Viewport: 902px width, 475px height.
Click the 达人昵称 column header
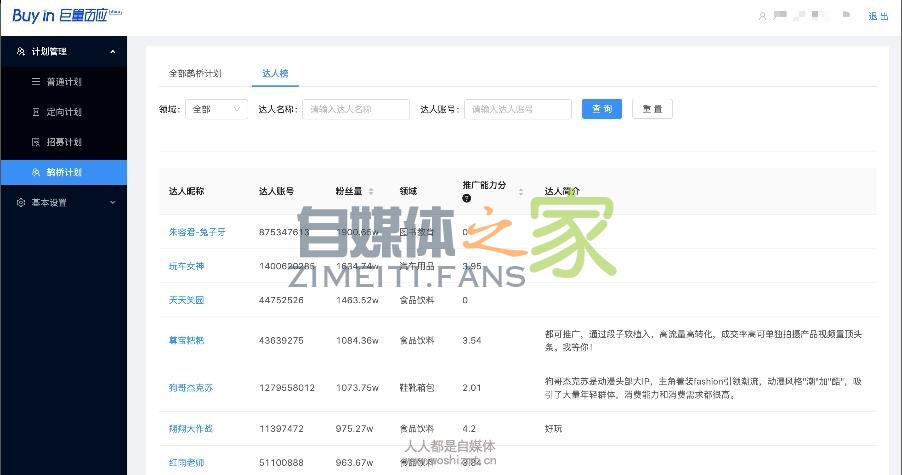point(186,191)
